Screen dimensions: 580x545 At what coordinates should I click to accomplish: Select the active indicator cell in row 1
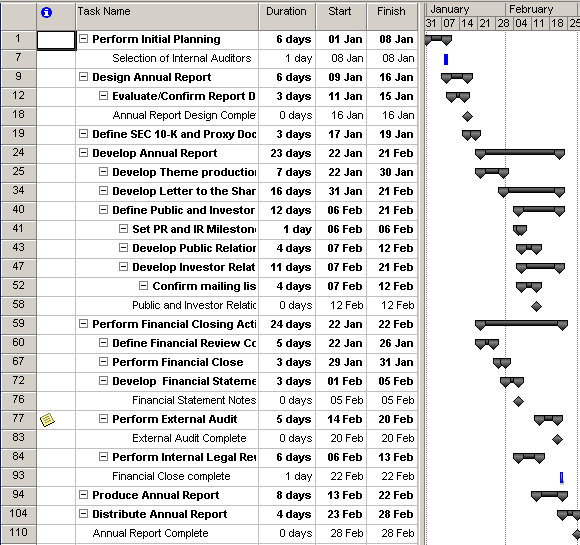[56, 40]
